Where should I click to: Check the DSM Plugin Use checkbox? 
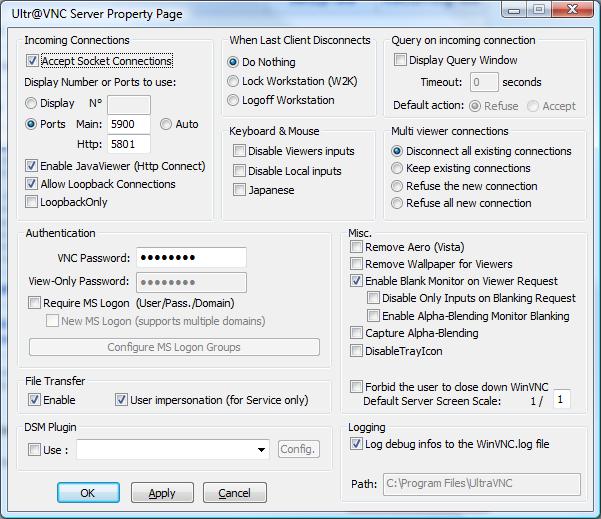coord(34,450)
